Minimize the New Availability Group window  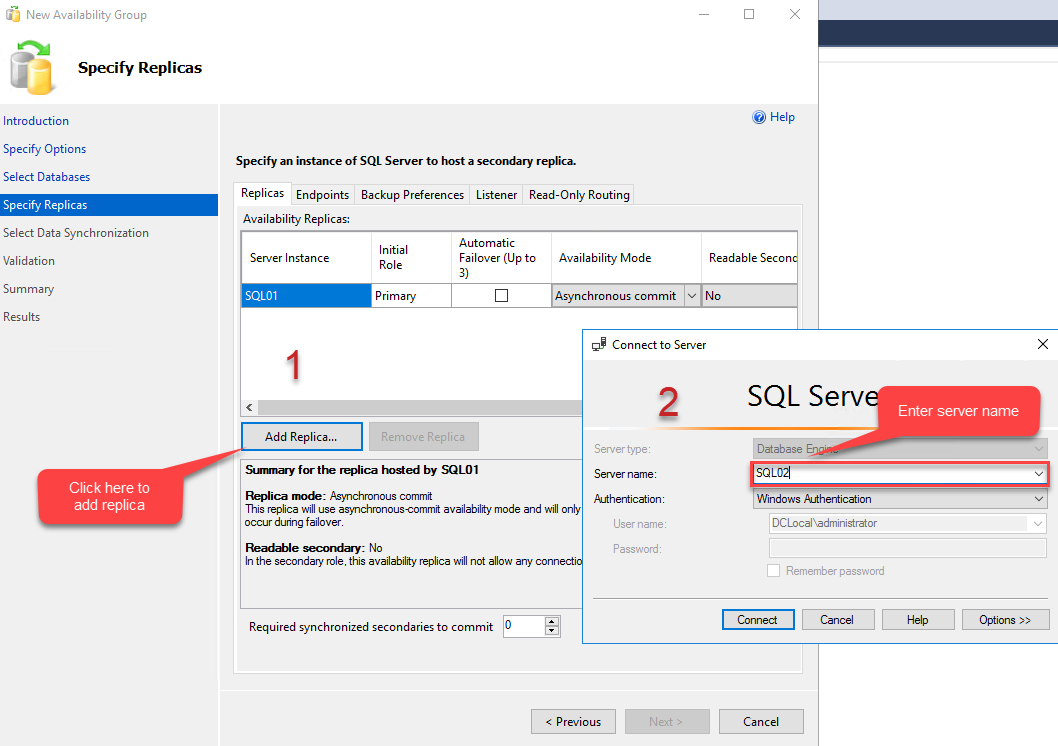[x=704, y=14]
